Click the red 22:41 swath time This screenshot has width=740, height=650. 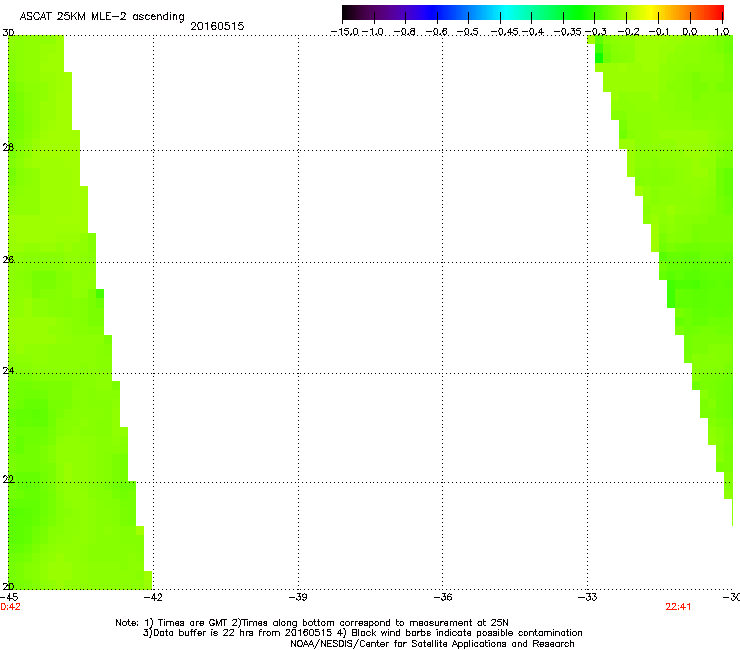click(678, 607)
